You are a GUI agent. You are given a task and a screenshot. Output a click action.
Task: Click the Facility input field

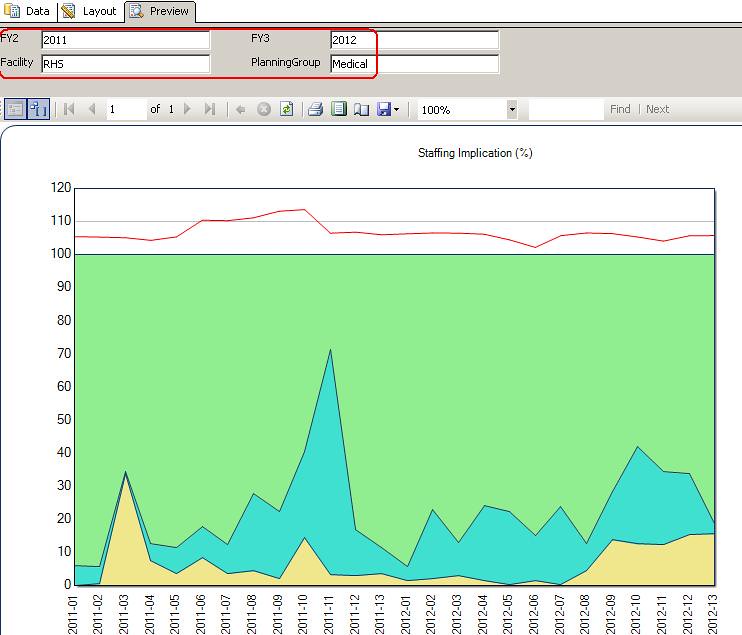point(125,64)
